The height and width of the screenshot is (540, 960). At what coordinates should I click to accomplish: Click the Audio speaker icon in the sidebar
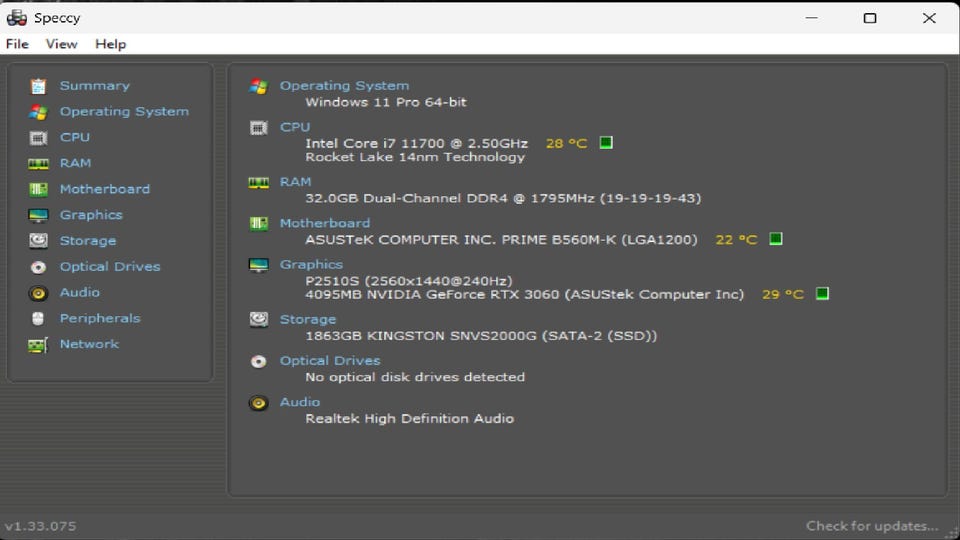pyautogui.click(x=38, y=293)
